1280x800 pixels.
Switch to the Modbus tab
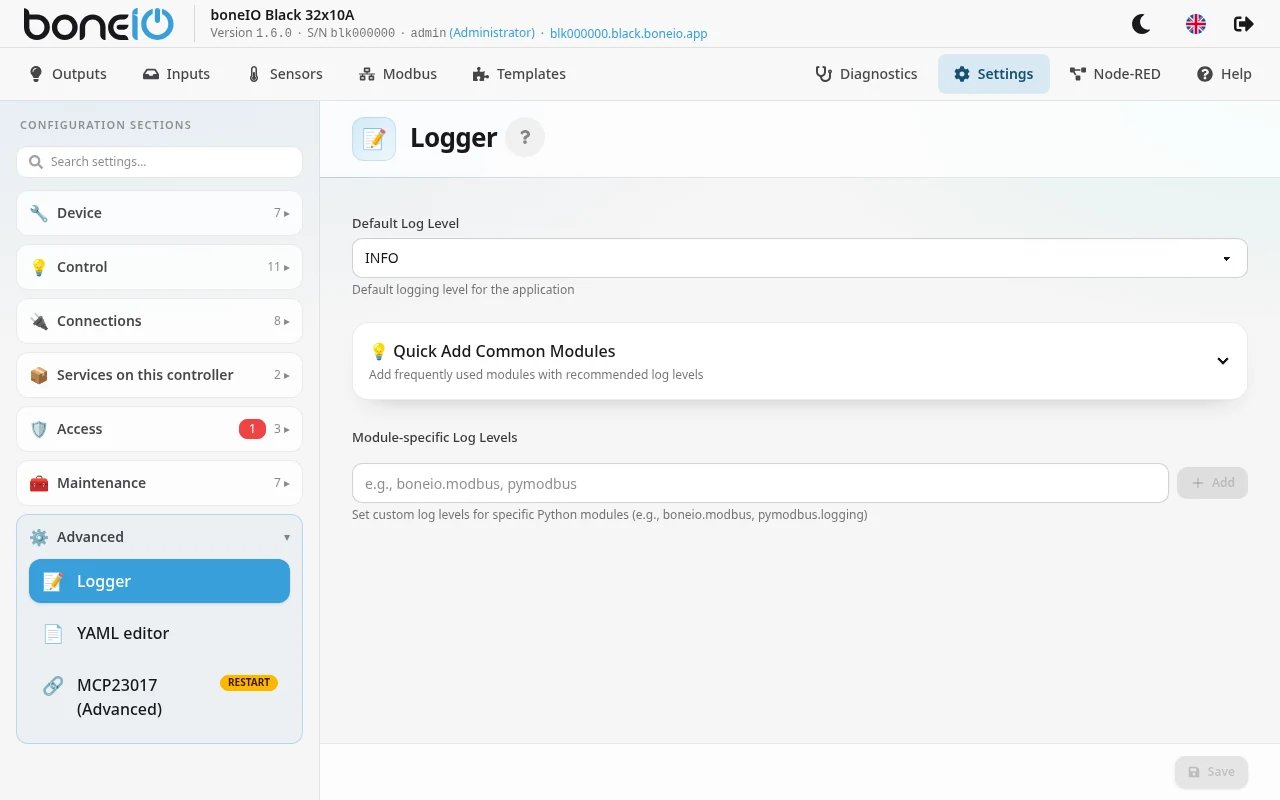[398, 74]
